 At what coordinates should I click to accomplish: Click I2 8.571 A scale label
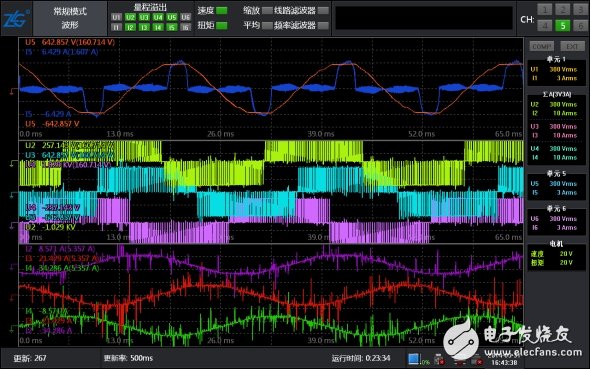coord(60,249)
